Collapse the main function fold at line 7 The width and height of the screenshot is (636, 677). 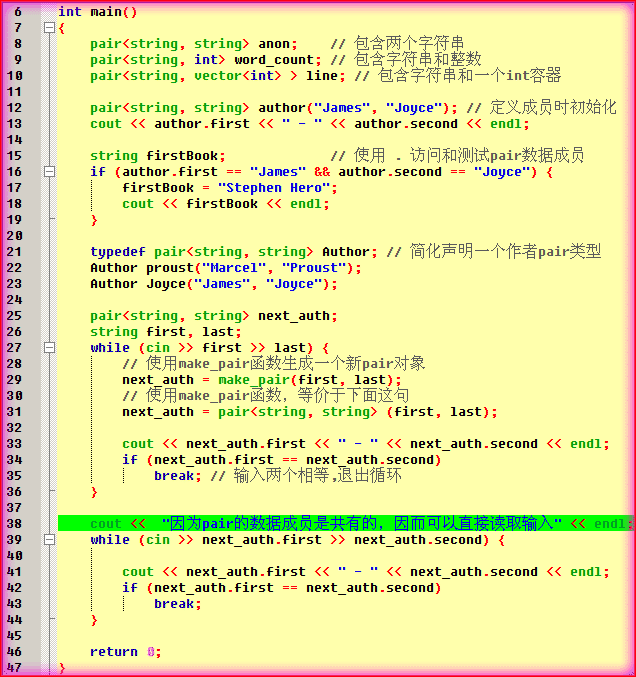[x=50, y=28]
